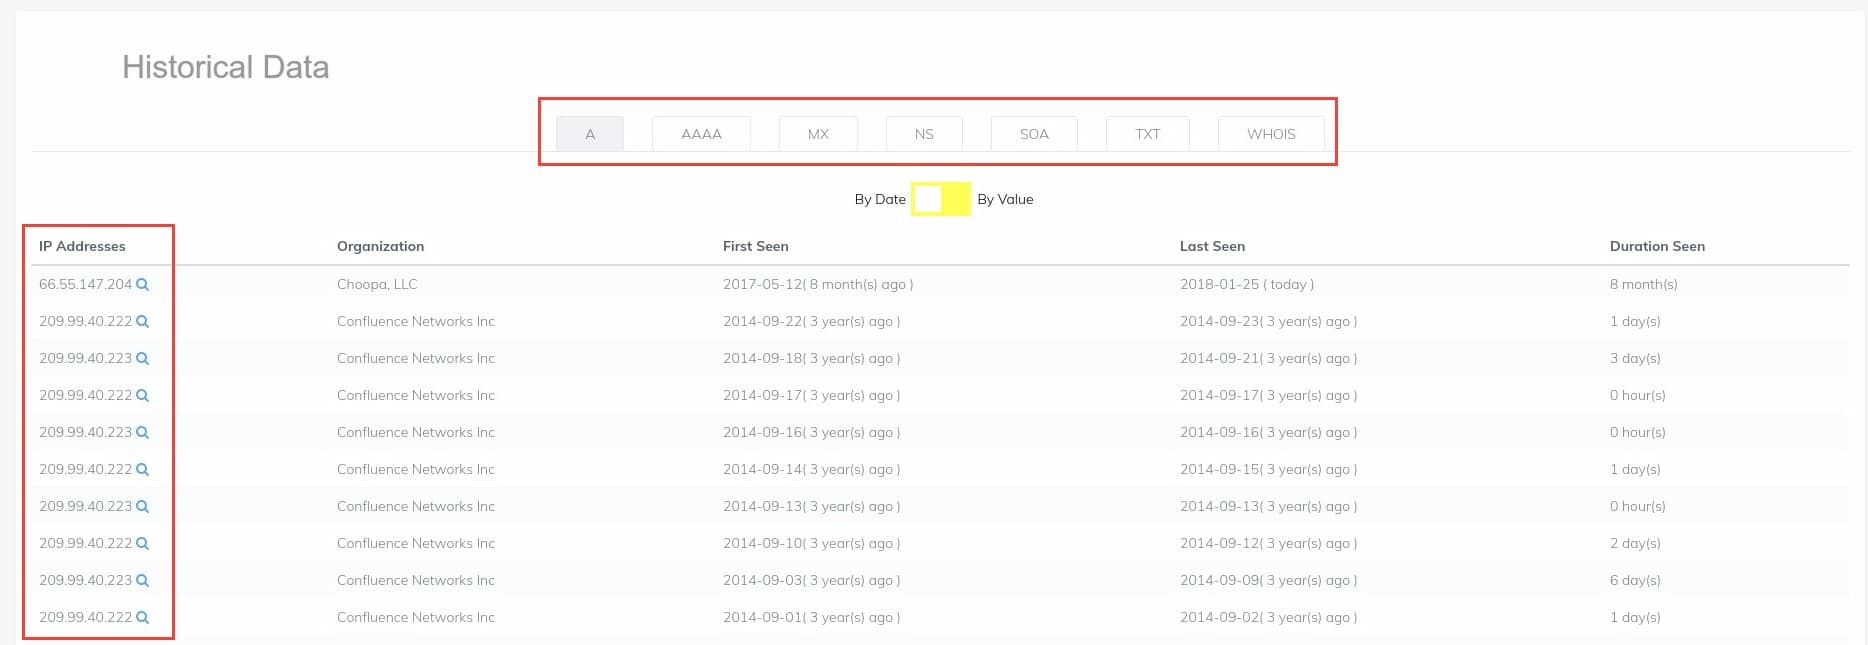The height and width of the screenshot is (645, 1868).
Task: Click magnifier icon in row first seen 2014-09-03
Action: pos(143,581)
